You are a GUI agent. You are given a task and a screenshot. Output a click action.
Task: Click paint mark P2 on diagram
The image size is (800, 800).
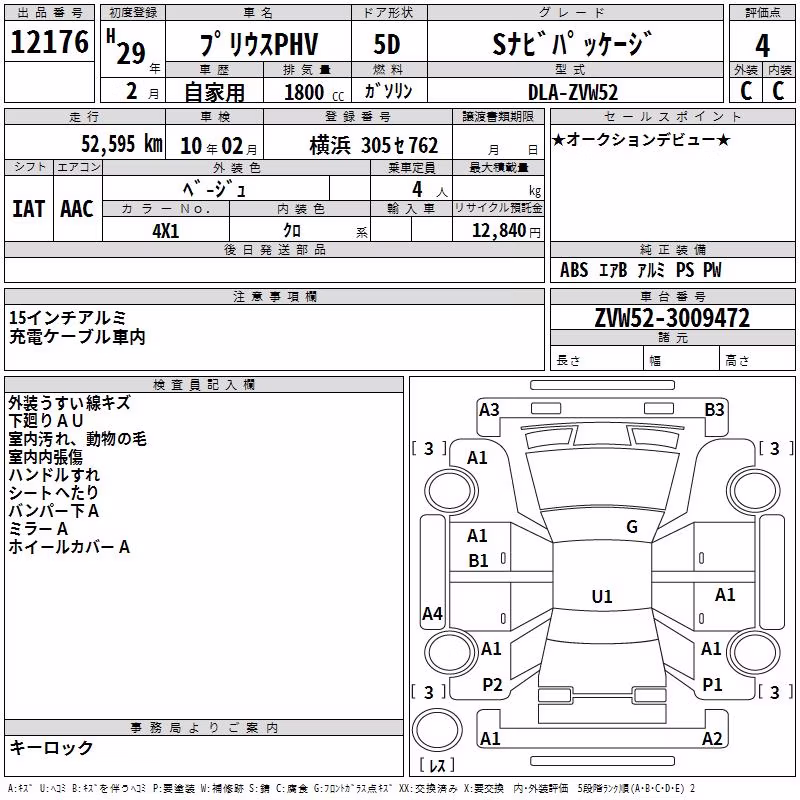(x=492, y=685)
